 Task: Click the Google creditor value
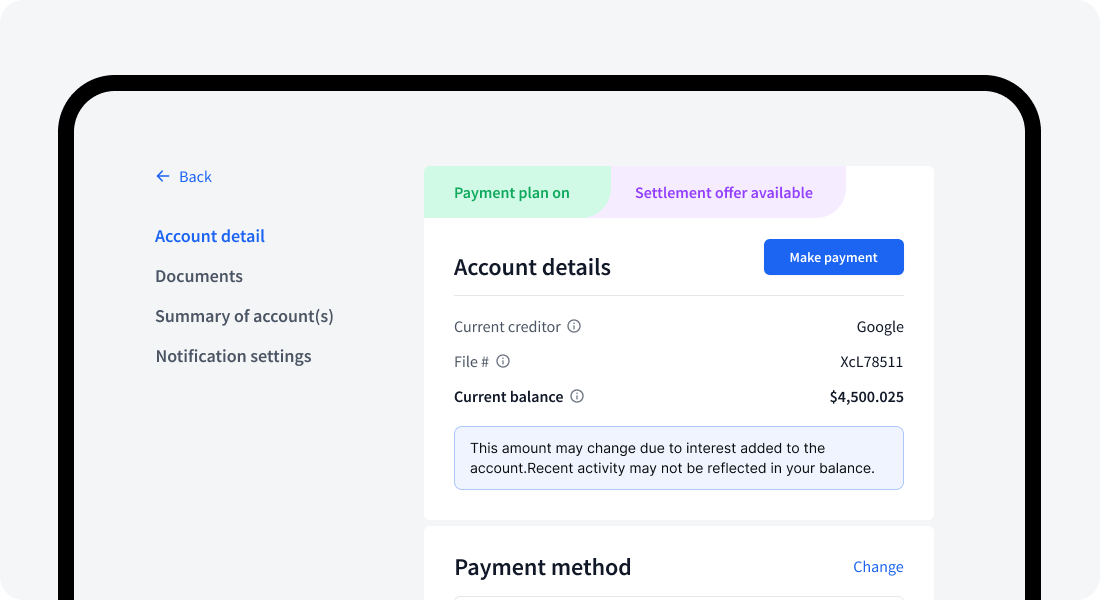coord(880,327)
